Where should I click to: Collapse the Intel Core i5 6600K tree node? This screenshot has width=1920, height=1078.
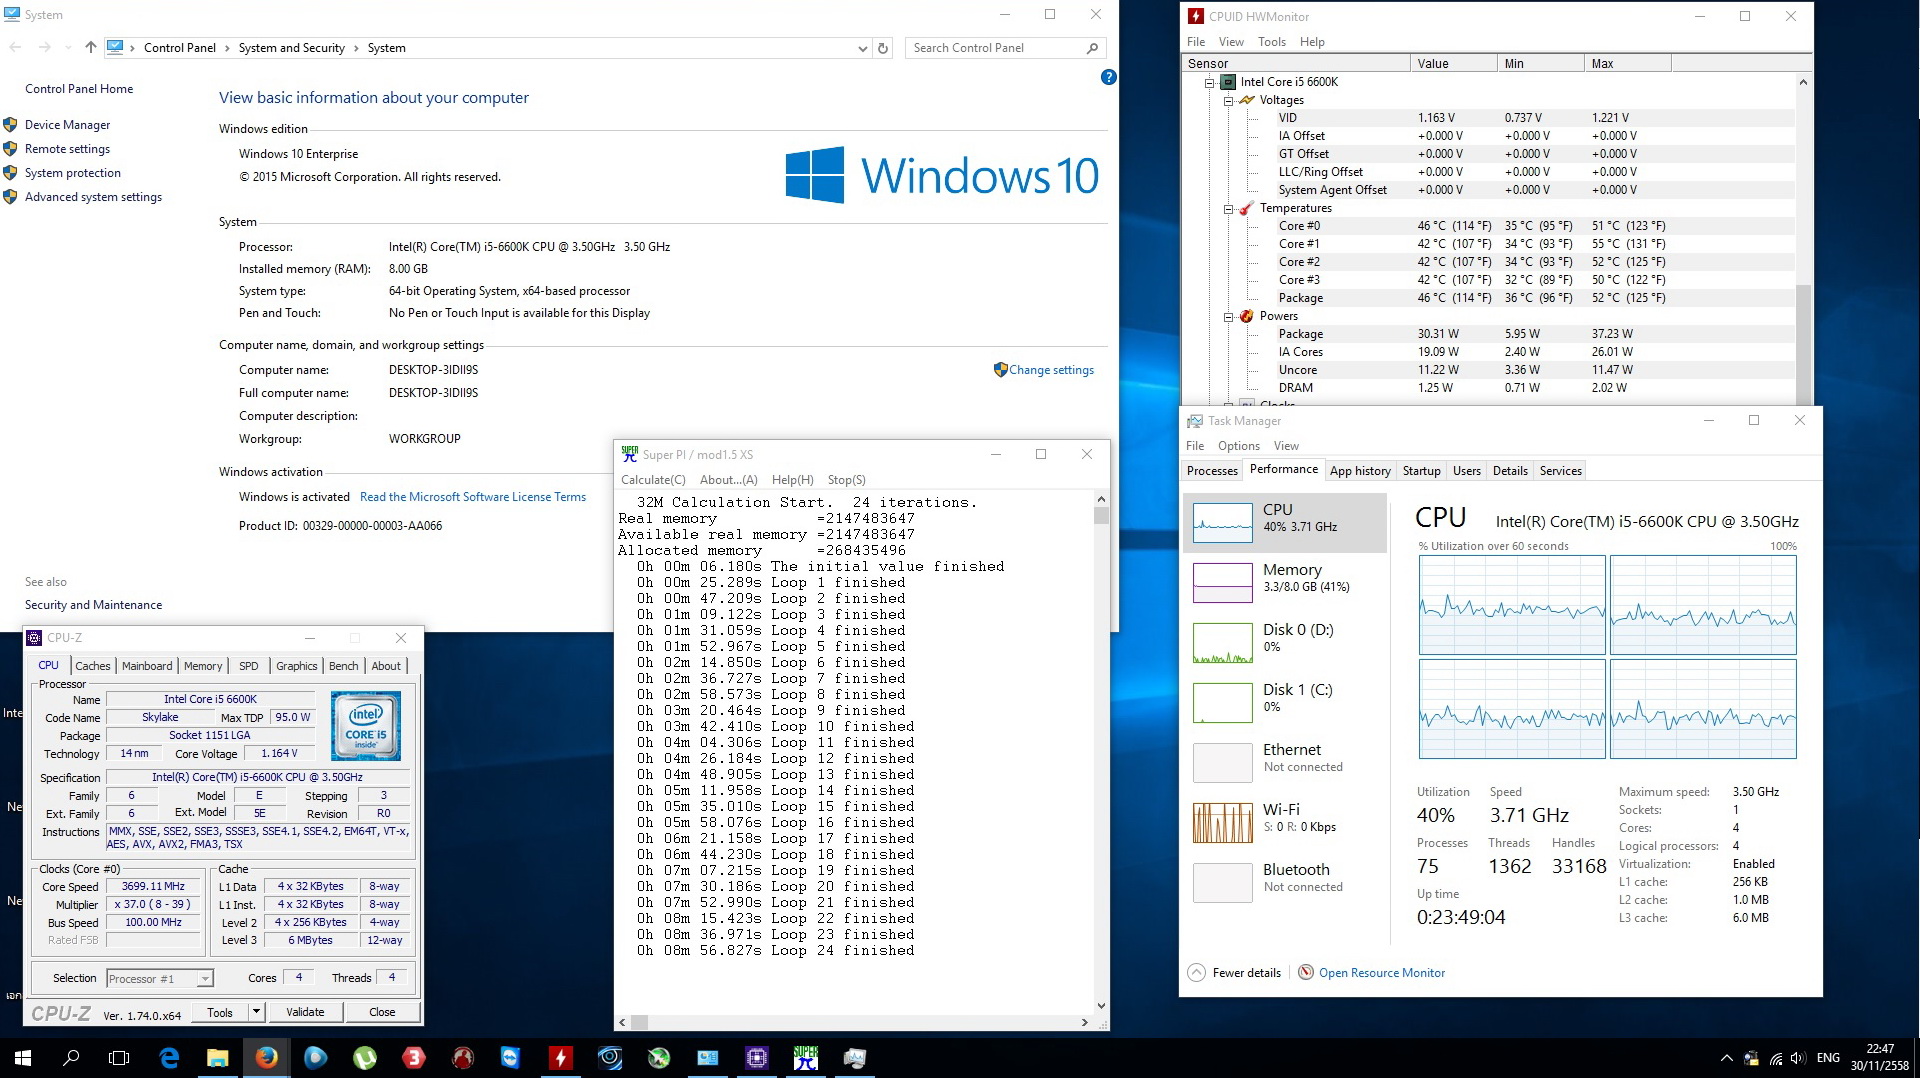1209,82
